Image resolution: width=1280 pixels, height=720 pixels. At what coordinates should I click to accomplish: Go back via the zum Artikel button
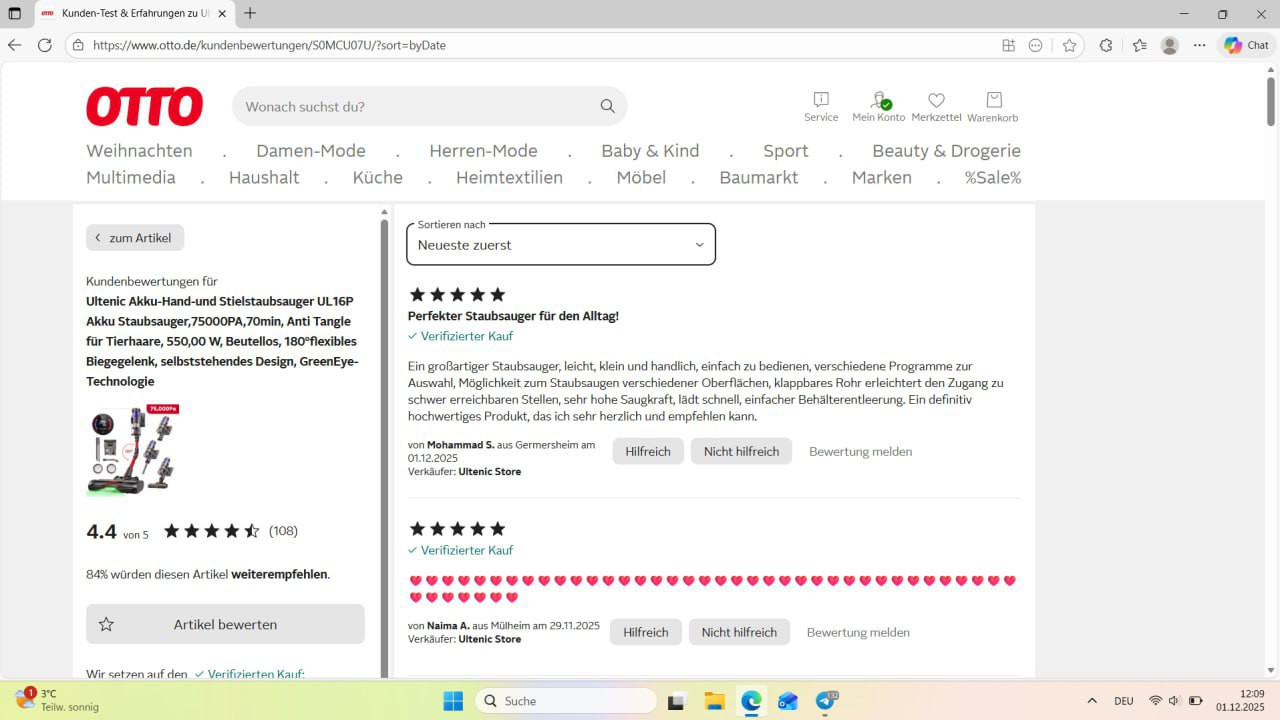click(x=135, y=238)
